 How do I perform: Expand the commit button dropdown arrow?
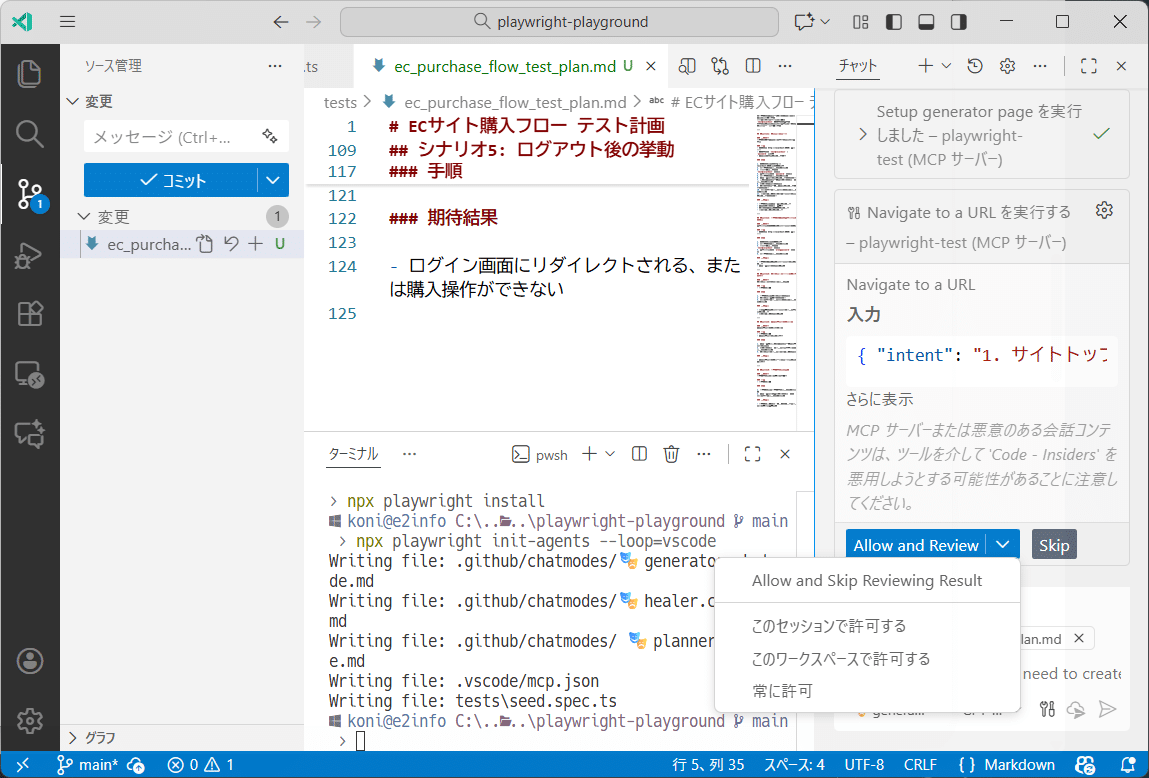tap(273, 180)
